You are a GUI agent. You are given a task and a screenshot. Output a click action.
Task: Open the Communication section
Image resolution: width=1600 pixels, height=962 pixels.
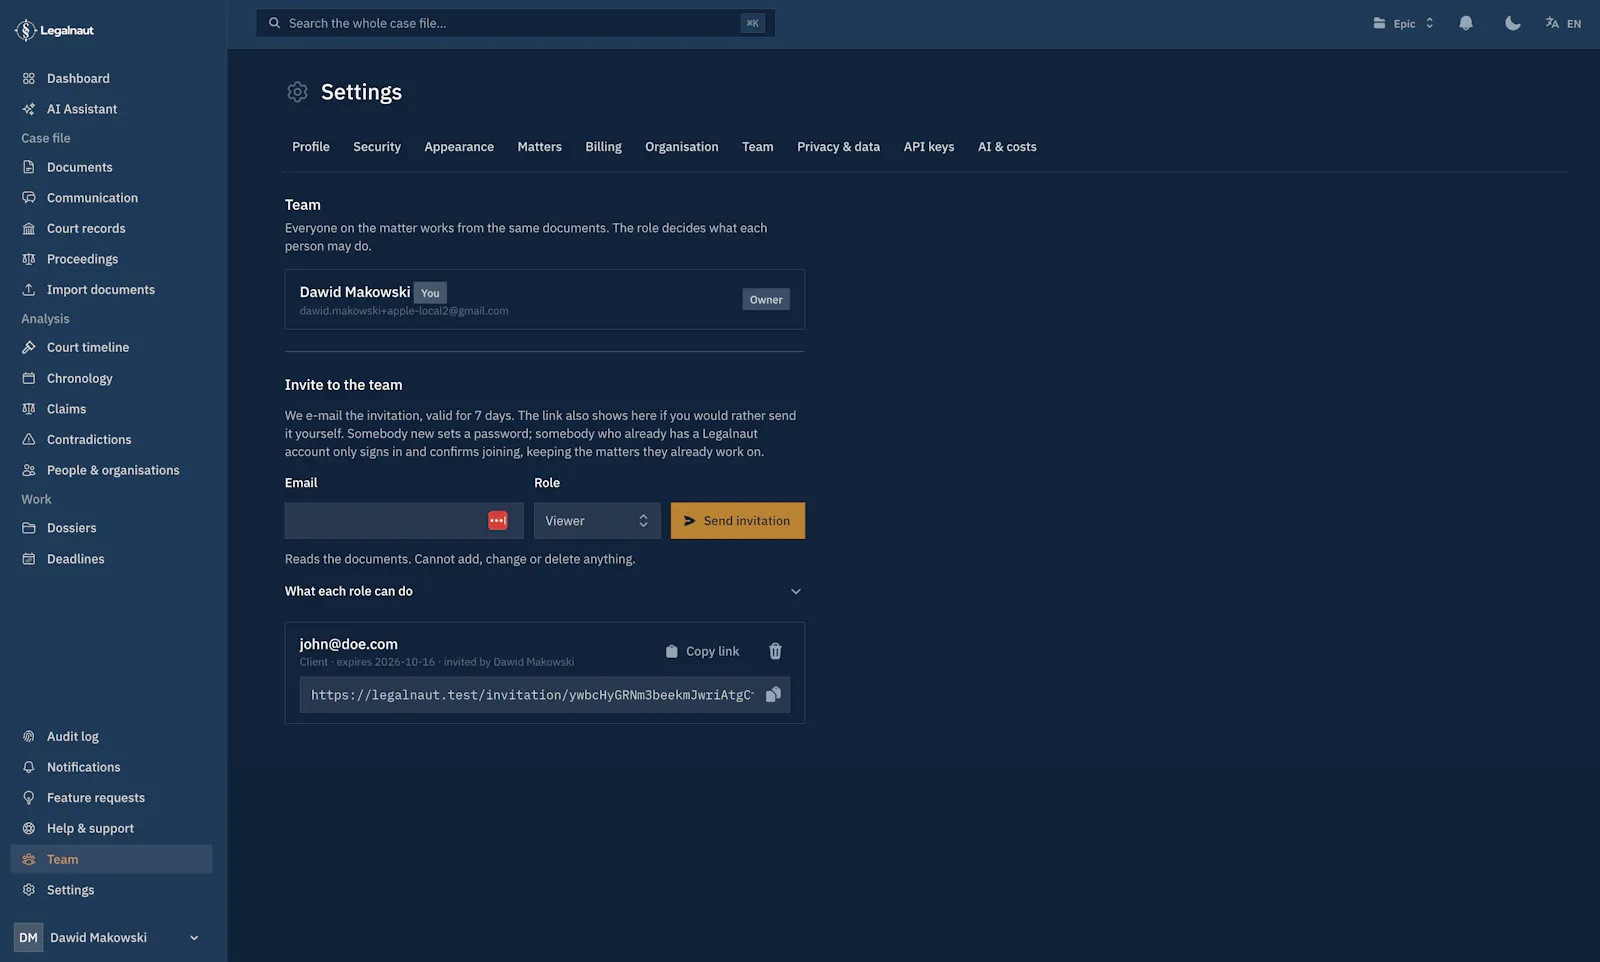click(x=111, y=198)
